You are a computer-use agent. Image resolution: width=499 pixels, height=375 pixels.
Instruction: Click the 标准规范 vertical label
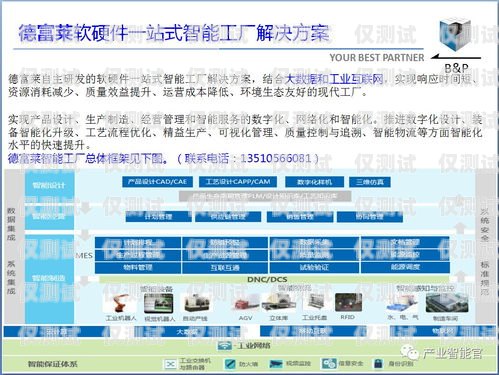(x=485, y=278)
